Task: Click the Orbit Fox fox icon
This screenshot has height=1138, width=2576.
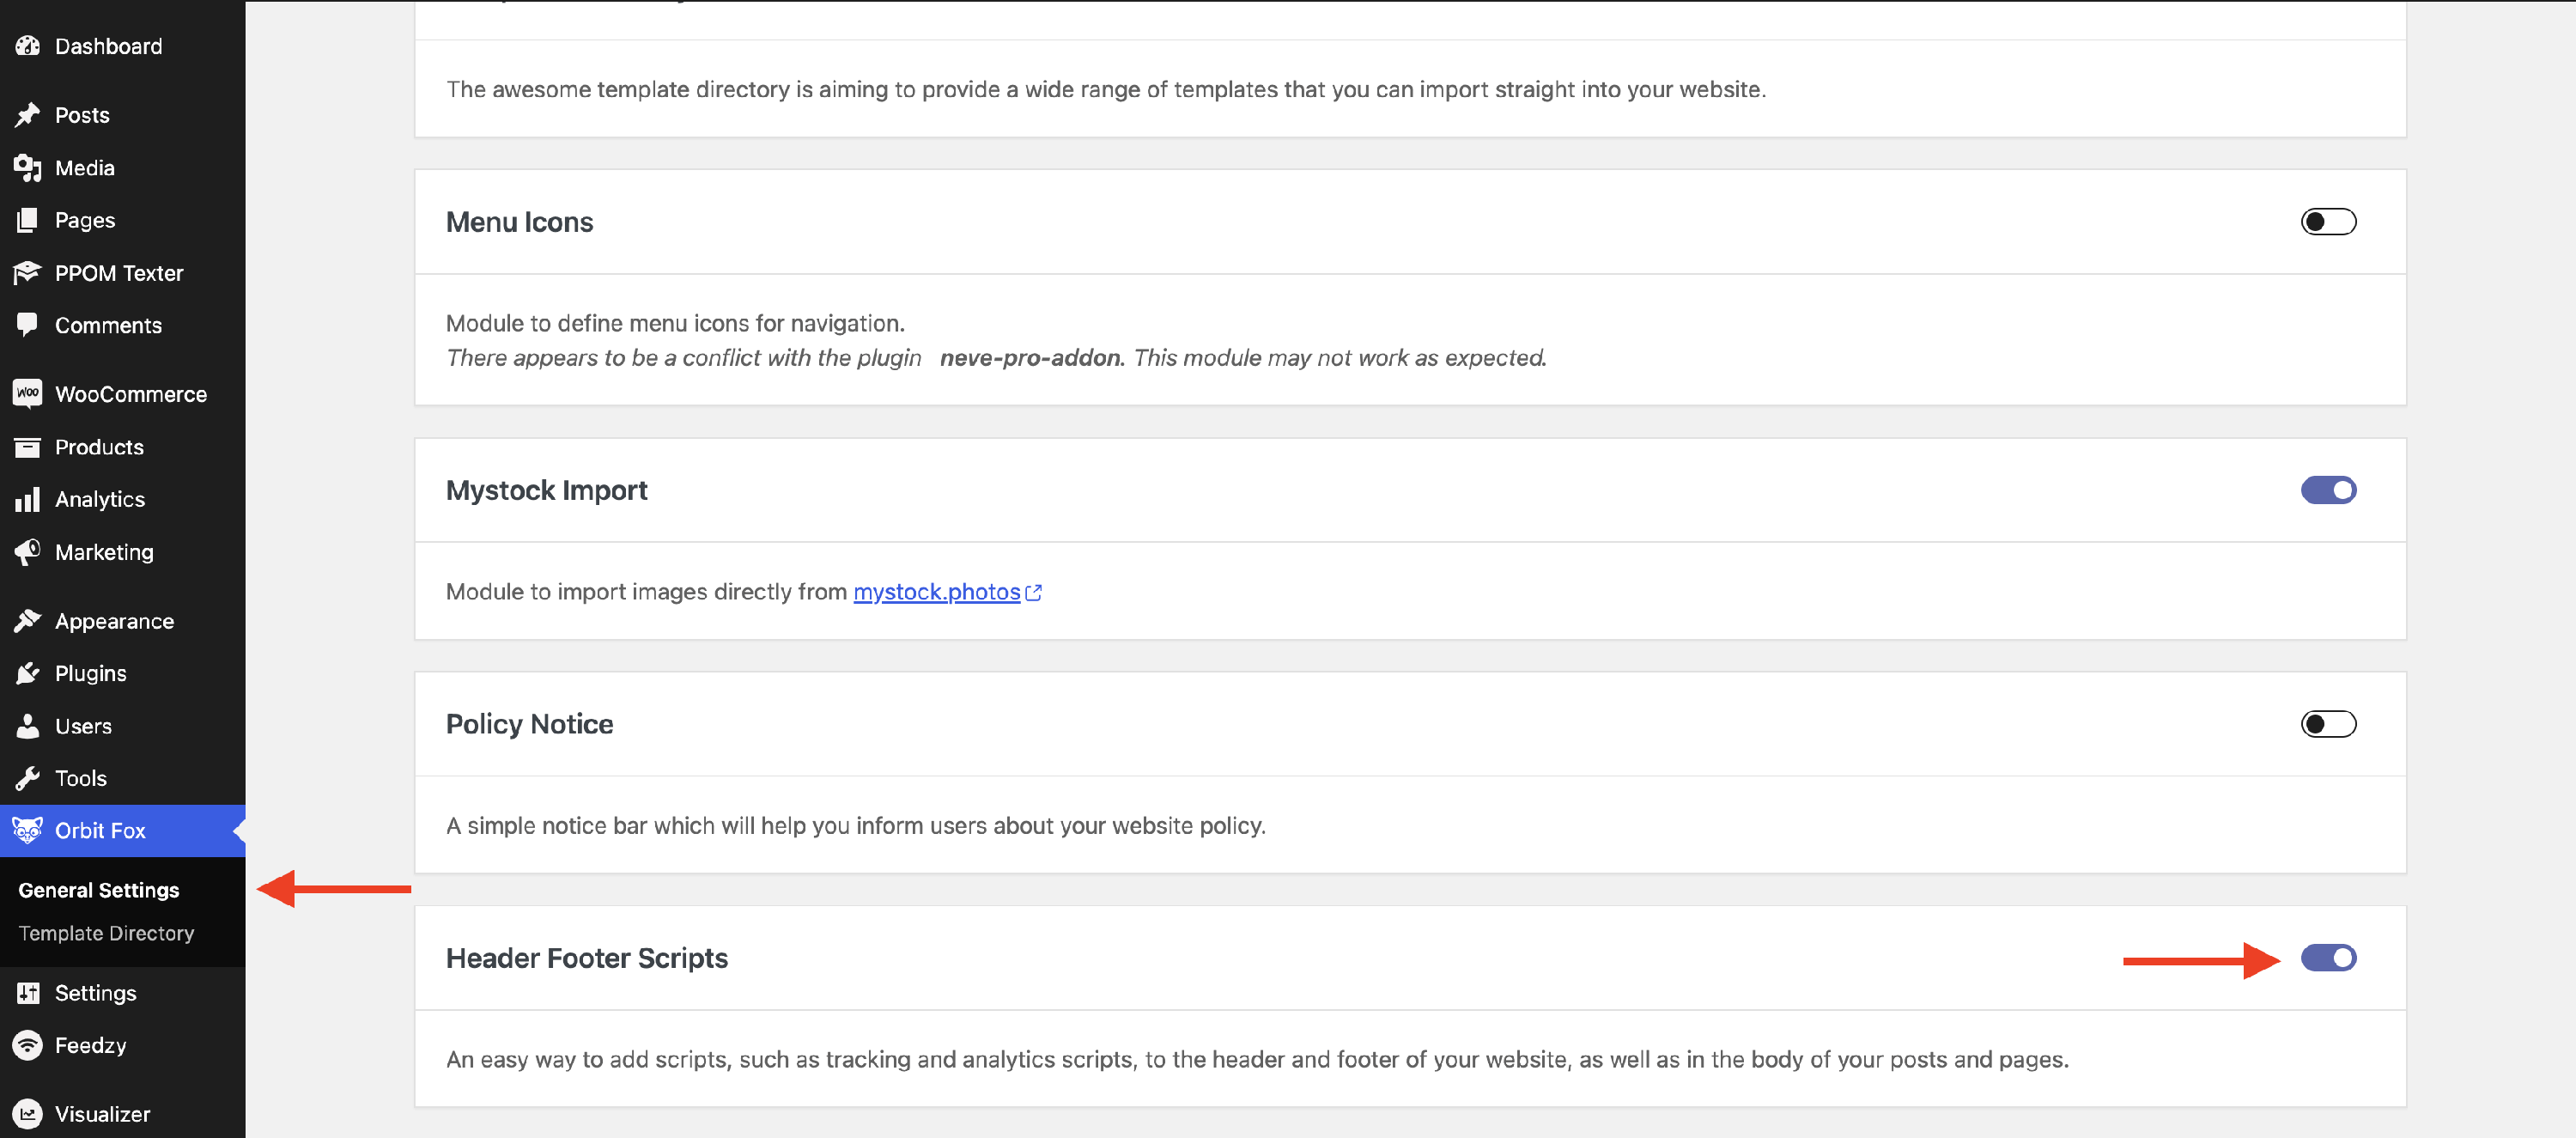Action: coord(28,830)
